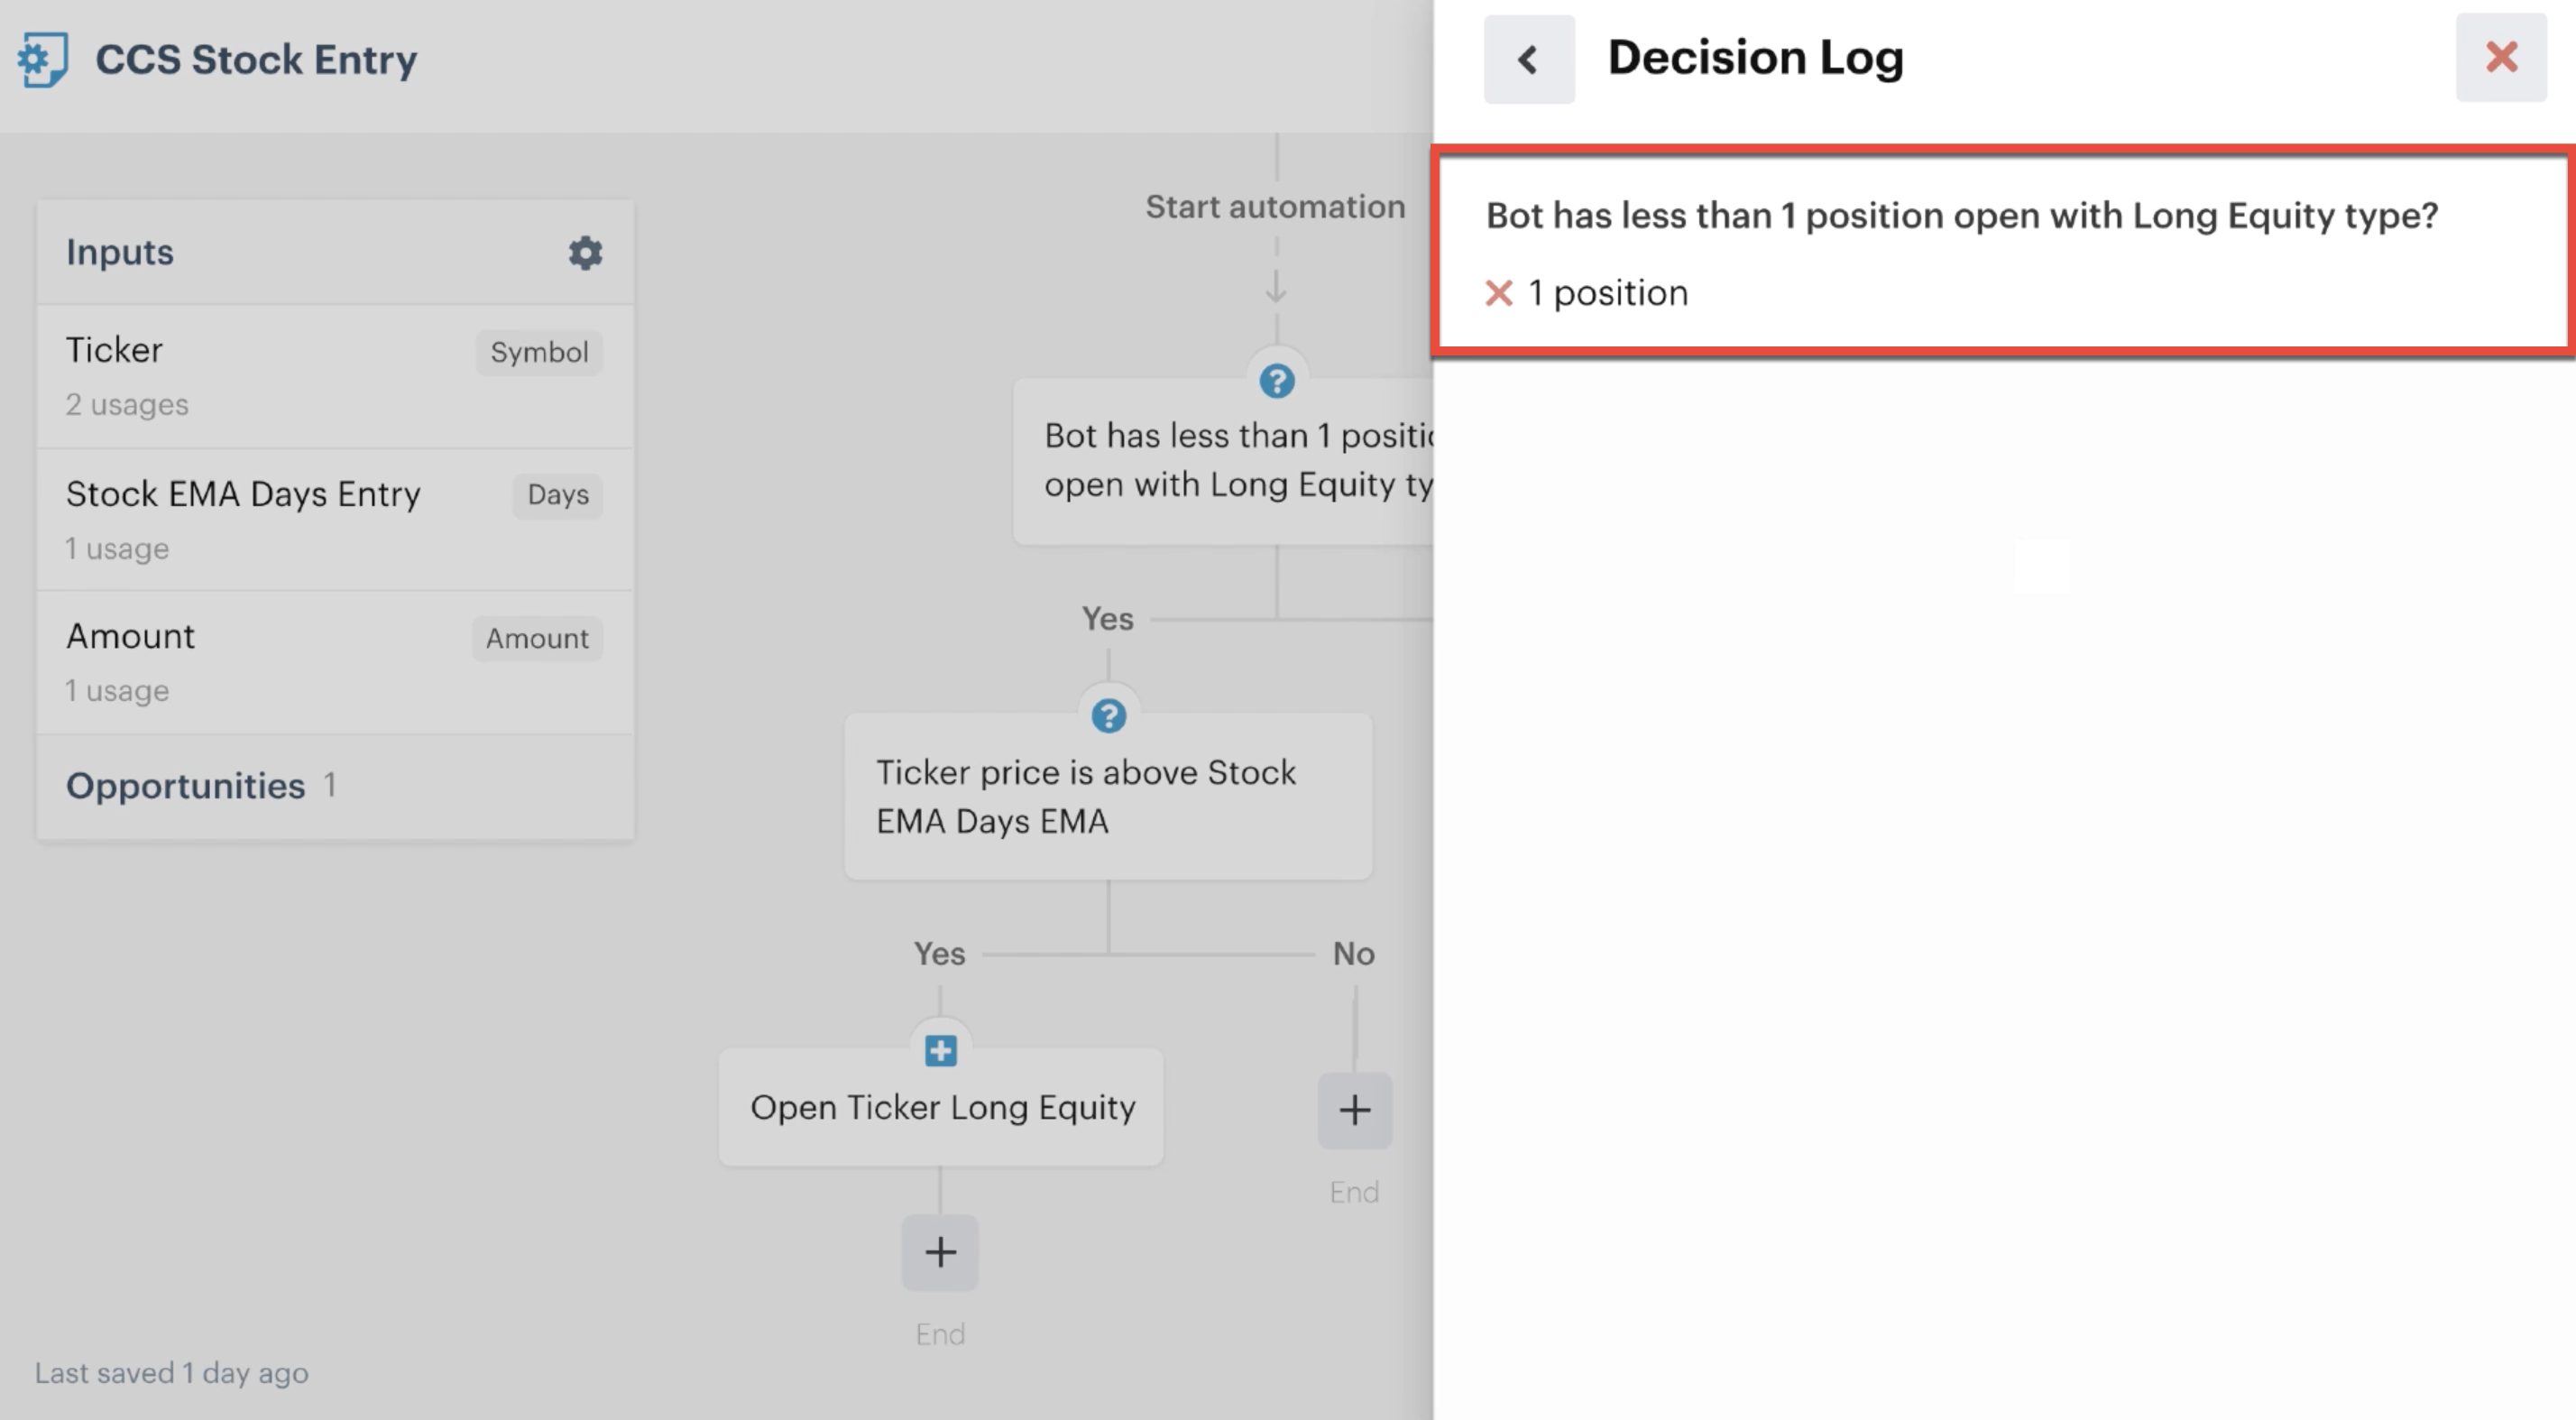This screenshot has height=1420, width=2576.
Task: Click the Last saved 1 day ago text
Action: [172, 1373]
